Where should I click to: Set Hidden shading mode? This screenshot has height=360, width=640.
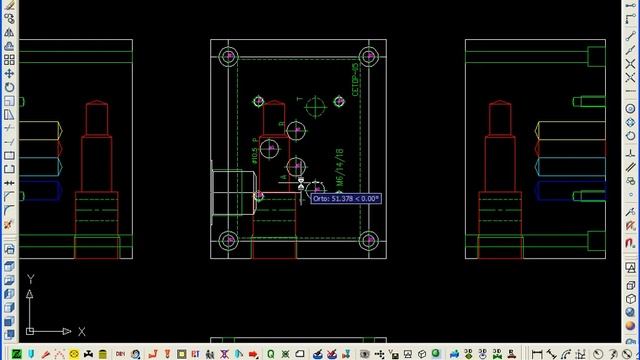631,299
